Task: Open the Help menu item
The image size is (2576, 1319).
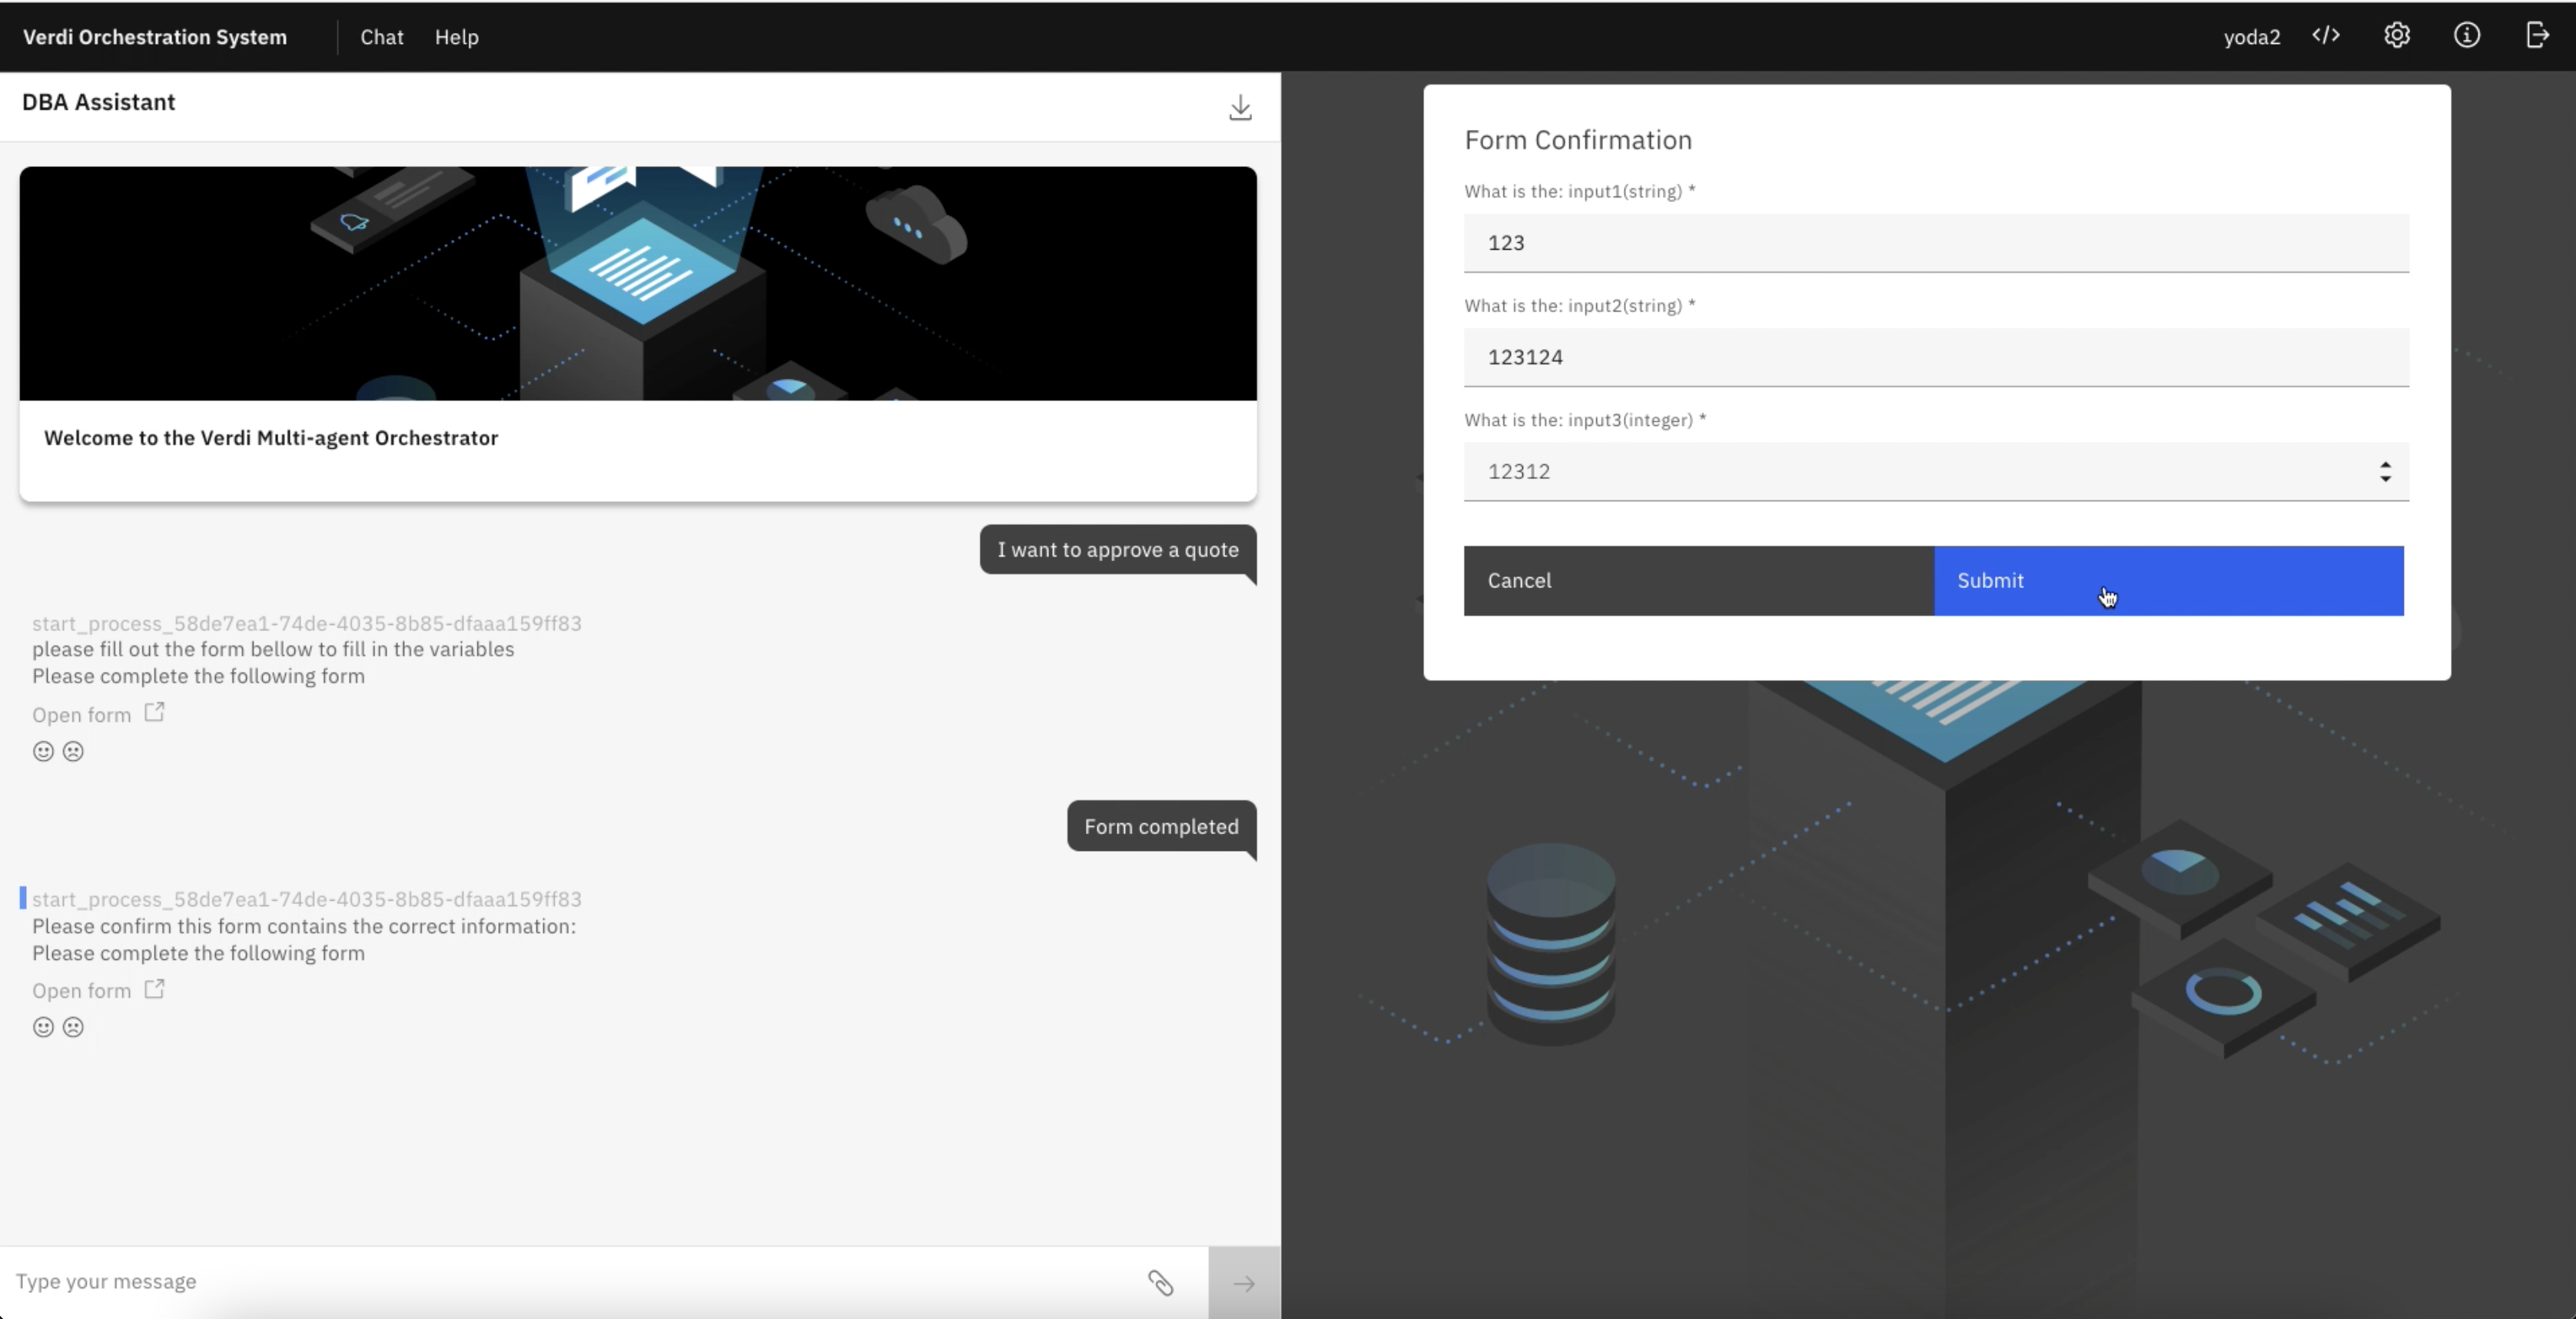Action: pos(456,37)
